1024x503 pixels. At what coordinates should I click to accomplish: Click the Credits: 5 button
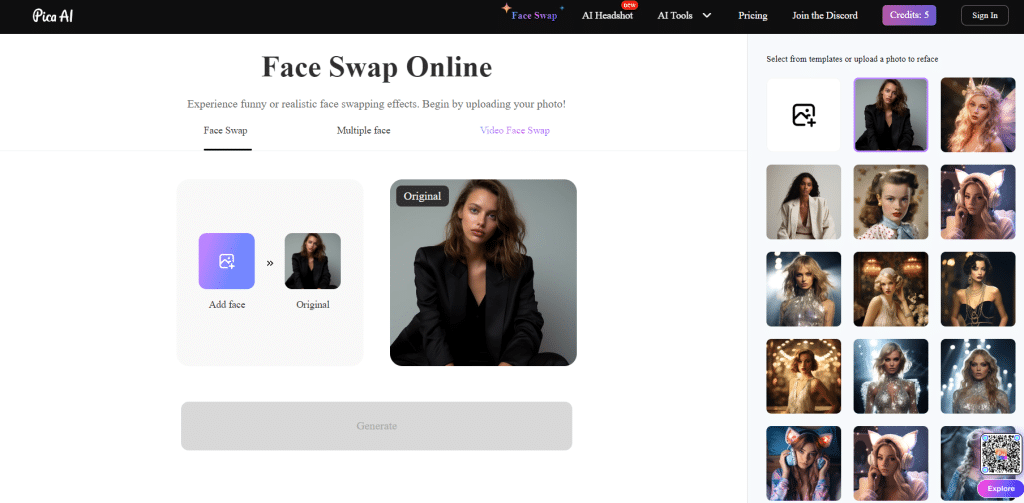click(909, 15)
